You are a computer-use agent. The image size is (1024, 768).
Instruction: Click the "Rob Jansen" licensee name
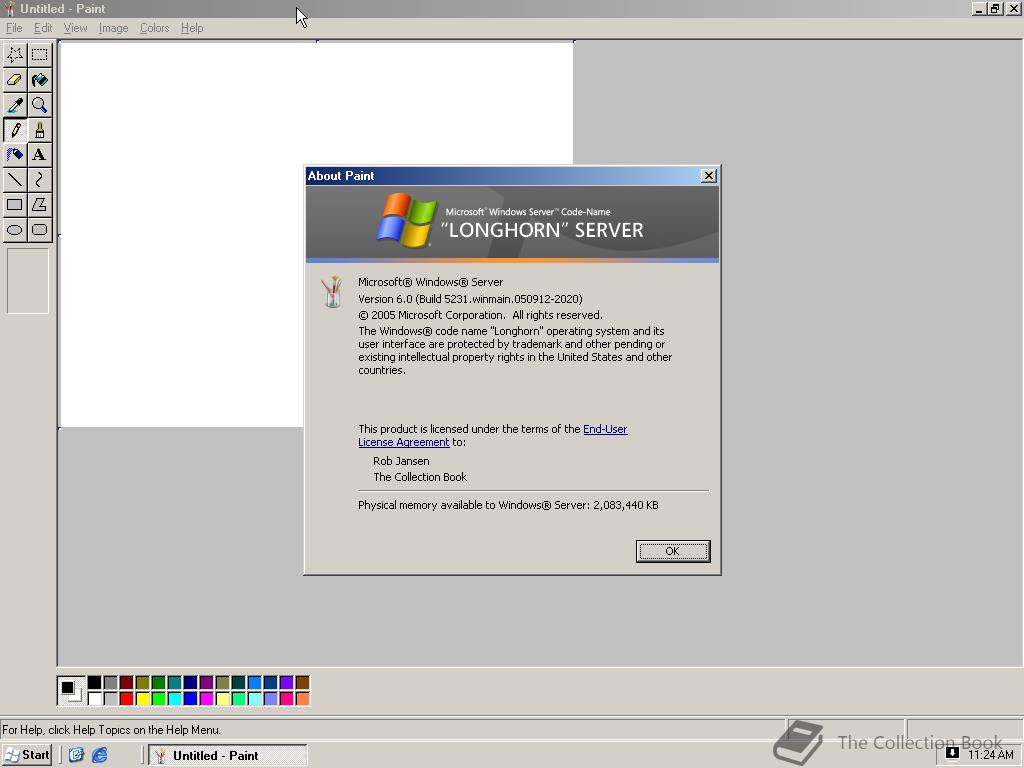(x=401, y=461)
